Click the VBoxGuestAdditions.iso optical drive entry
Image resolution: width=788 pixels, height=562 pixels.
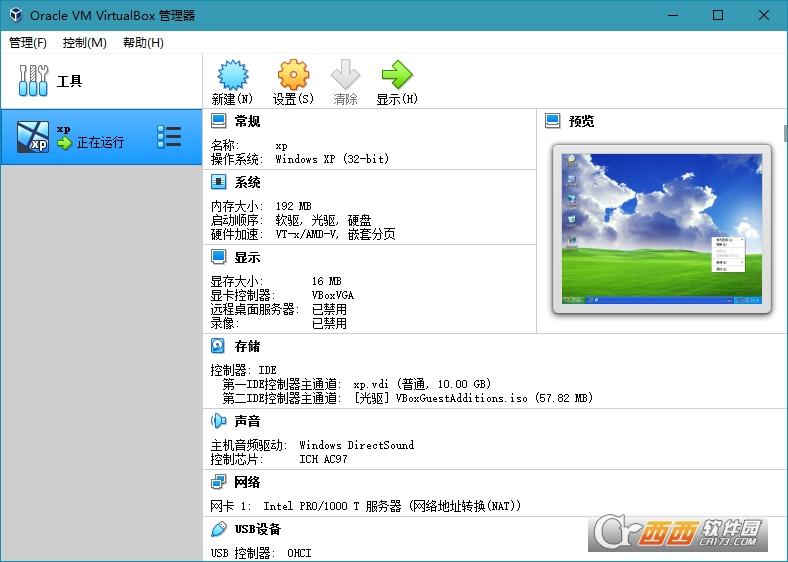473,399
